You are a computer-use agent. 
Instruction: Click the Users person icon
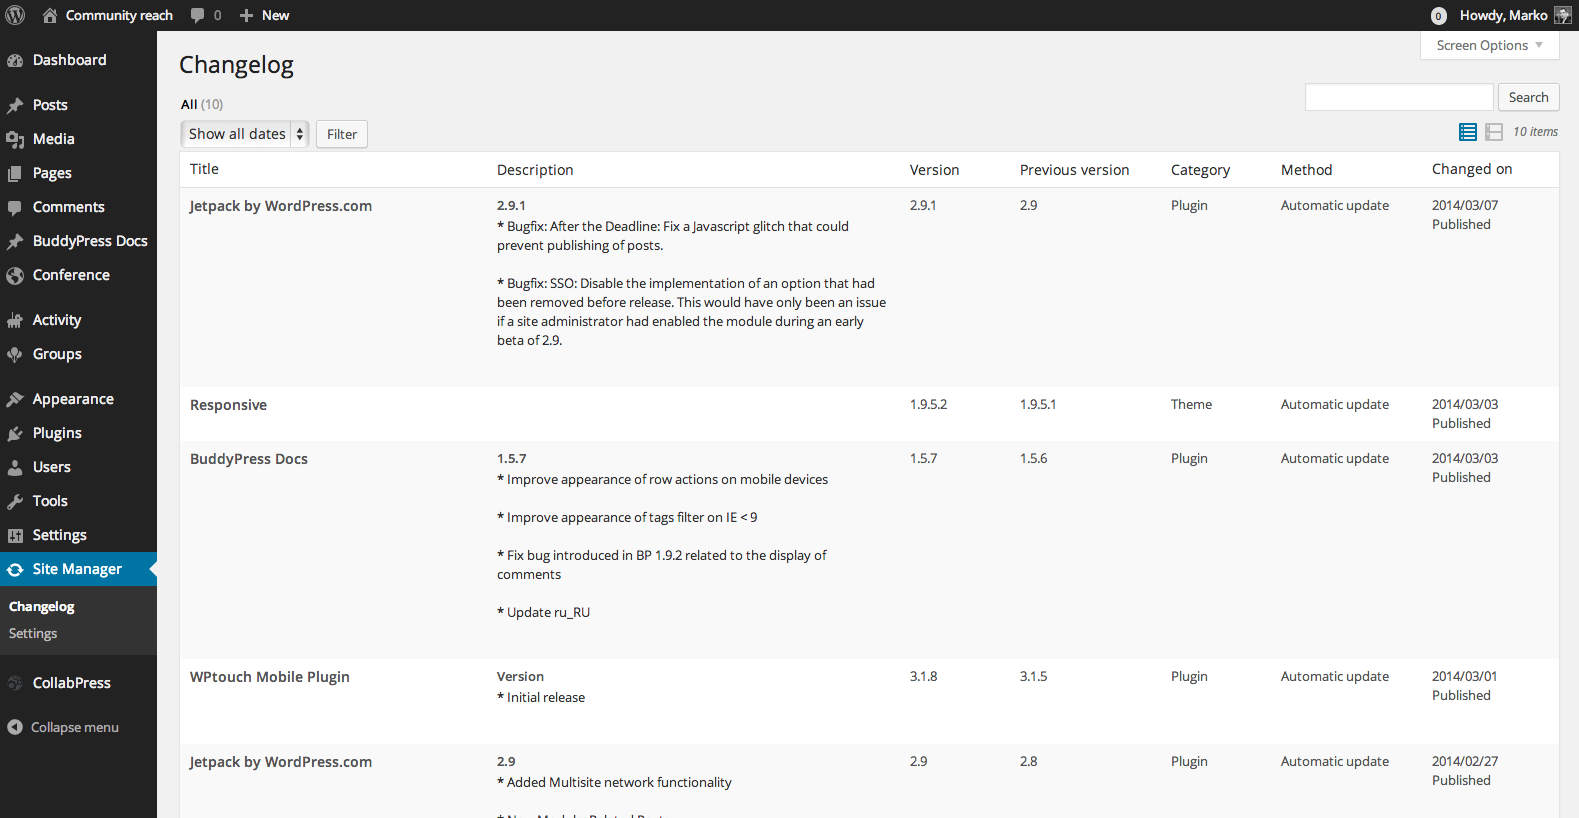coord(15,467)
